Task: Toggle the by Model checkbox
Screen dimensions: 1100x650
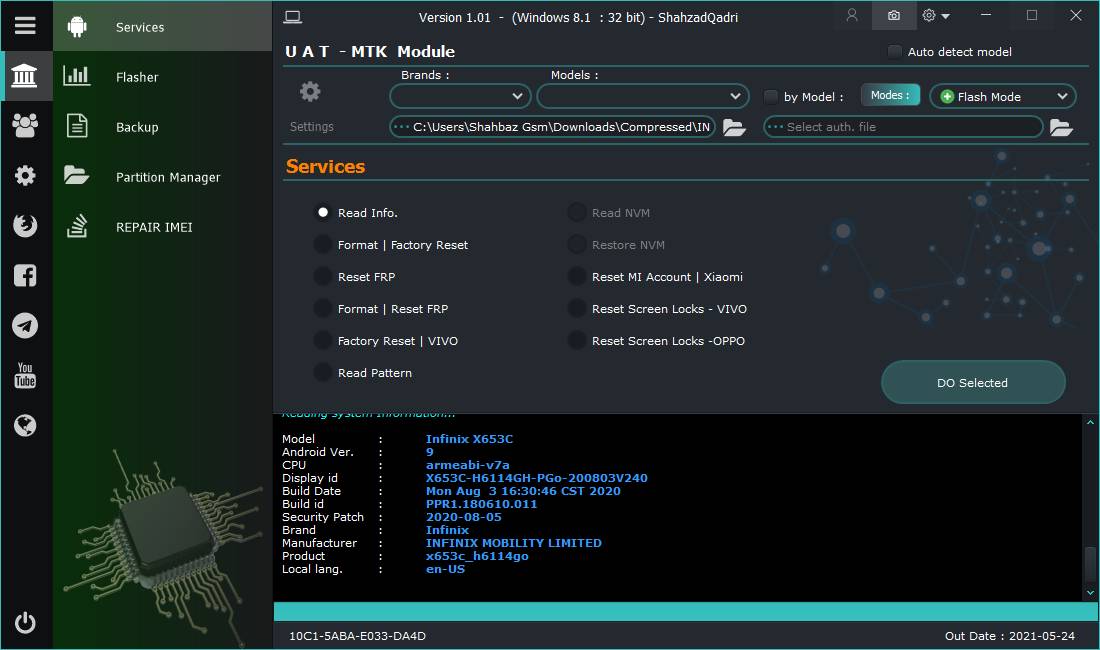Action: pyautogui.click(x=770, y=97)
